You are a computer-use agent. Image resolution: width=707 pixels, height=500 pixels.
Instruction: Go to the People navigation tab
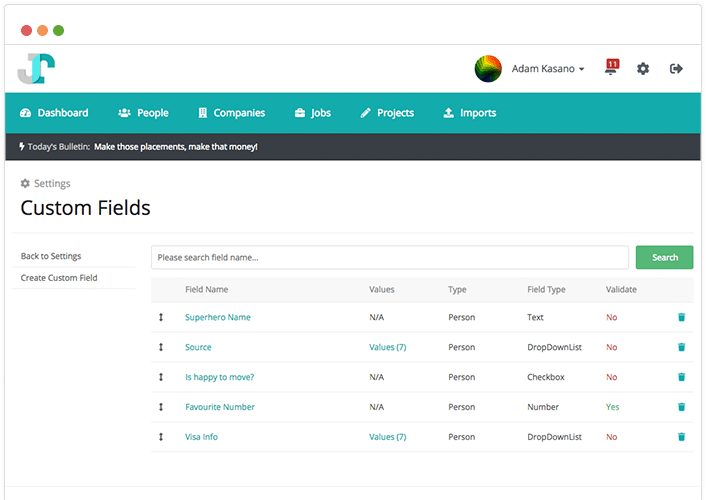pyautogui.click(x=143, y=113)
